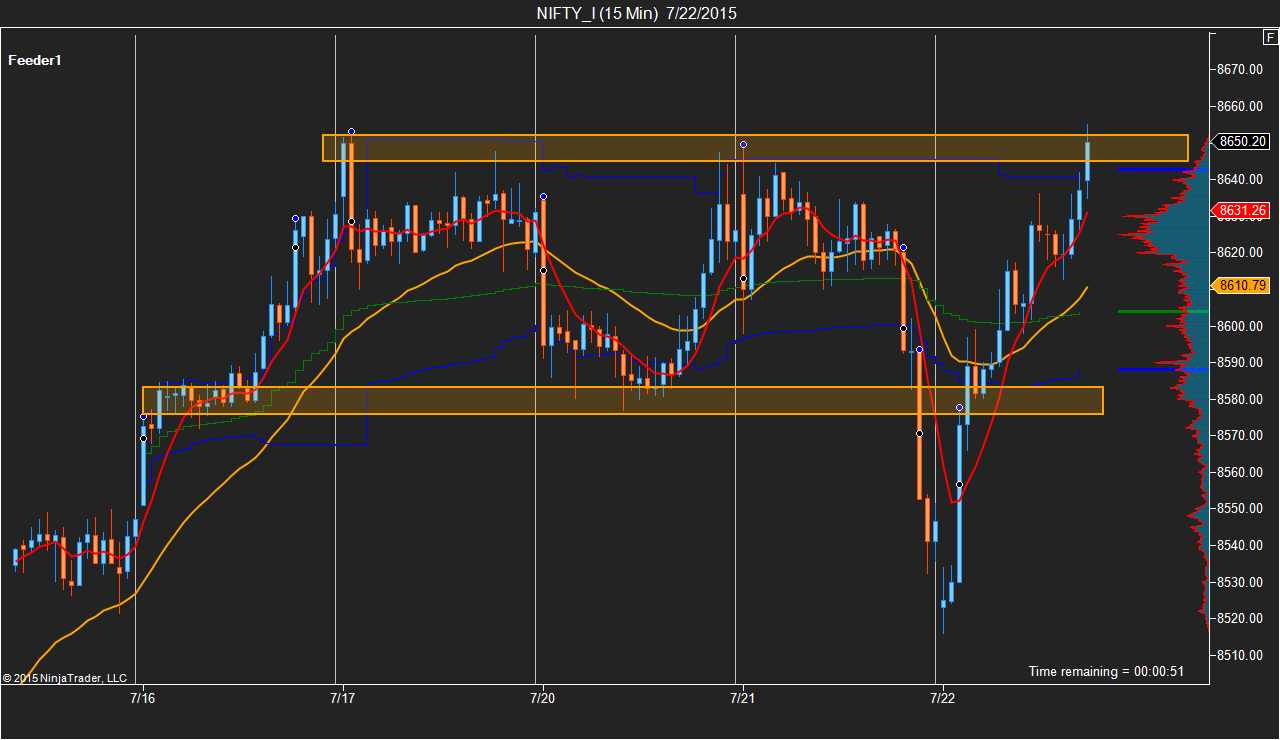Viewport: 1280px width, 740px height.
Task: Click the green line on the volume profile
Action: tap(1163, 311)
